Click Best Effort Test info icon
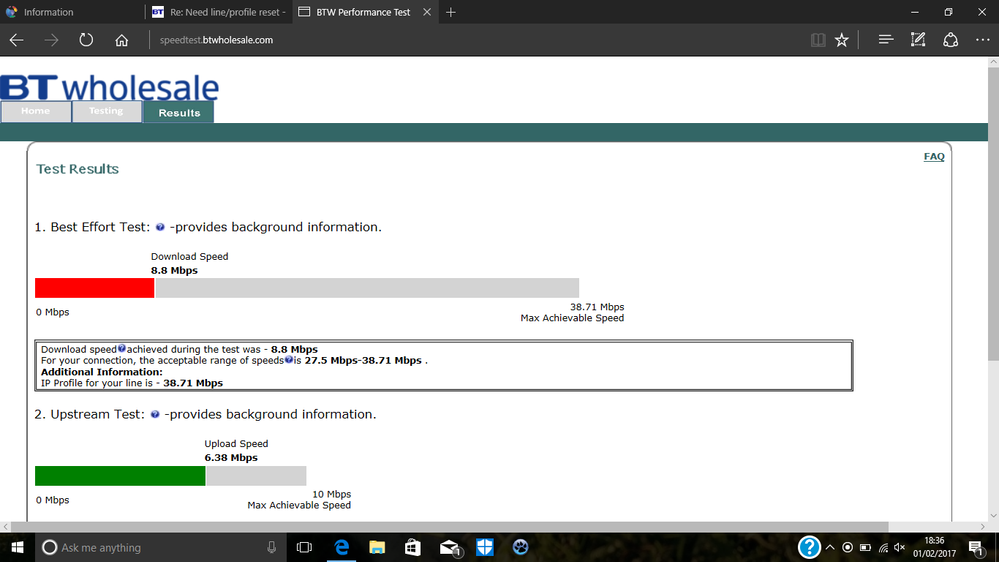Viewport: 999px width, 562px height. pyautogui.click(x=160, y=227)
